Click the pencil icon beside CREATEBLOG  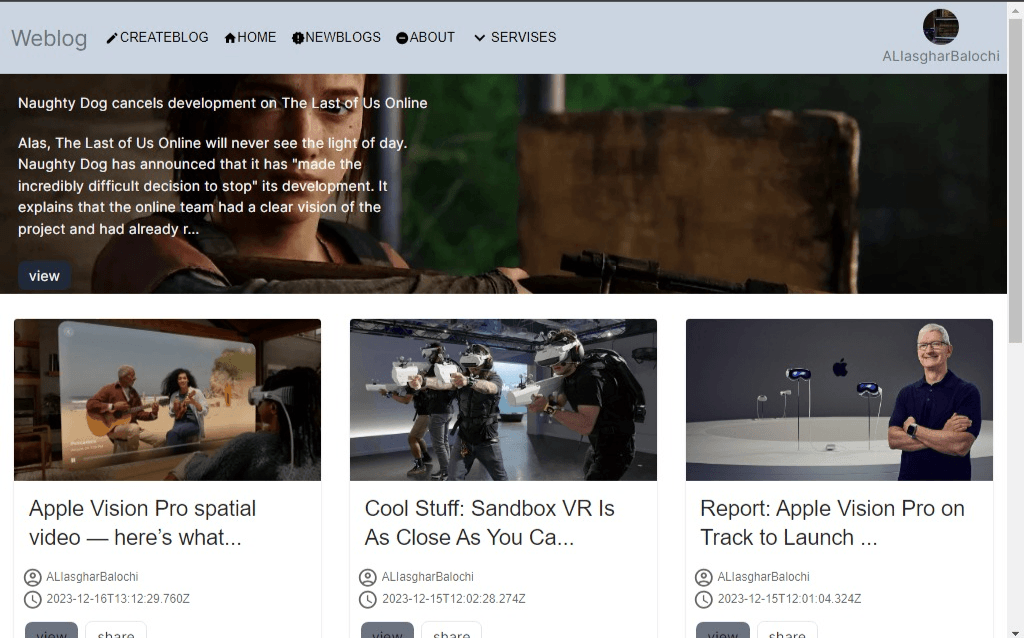[x=112, y=38]
